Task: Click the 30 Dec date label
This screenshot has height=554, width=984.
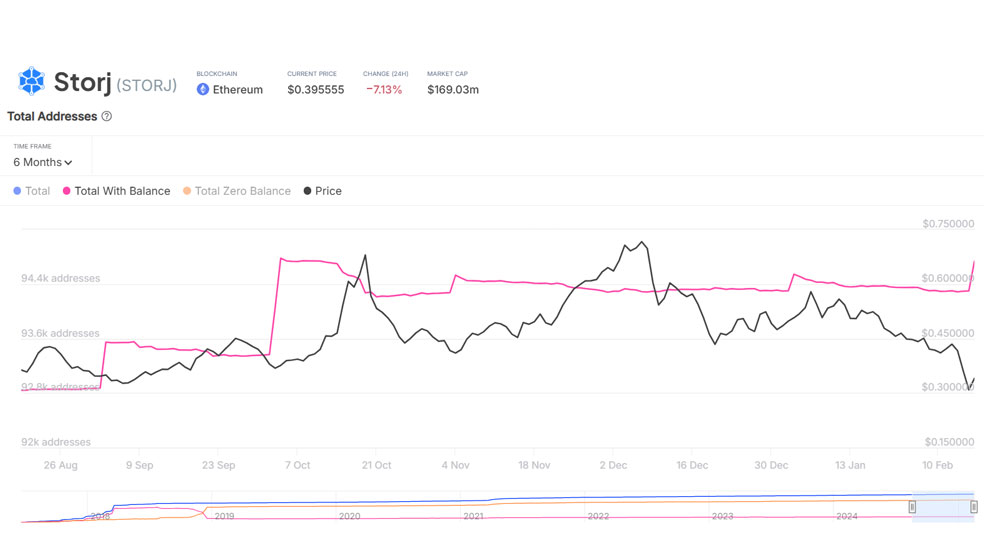Action: click(x=771, y=465)
